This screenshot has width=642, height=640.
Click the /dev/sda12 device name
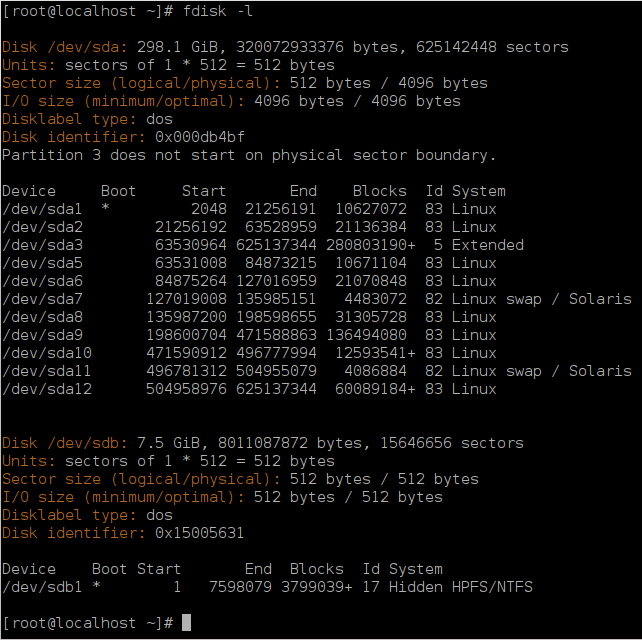point(47,389)
